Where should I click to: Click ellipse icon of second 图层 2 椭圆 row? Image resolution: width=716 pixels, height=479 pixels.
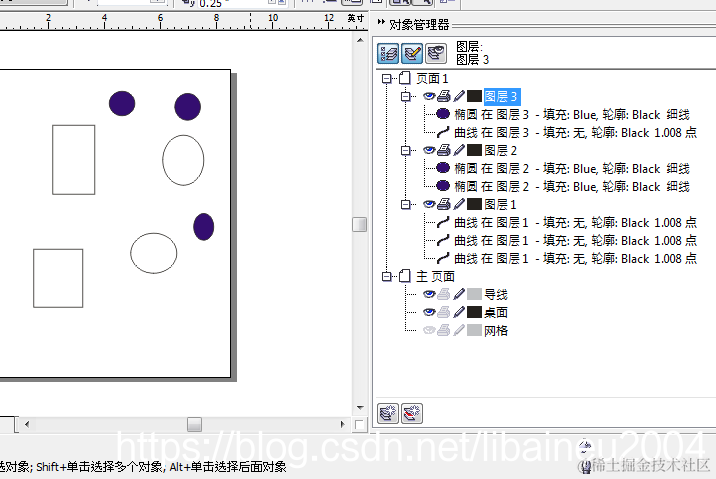(x=443, y=185)
